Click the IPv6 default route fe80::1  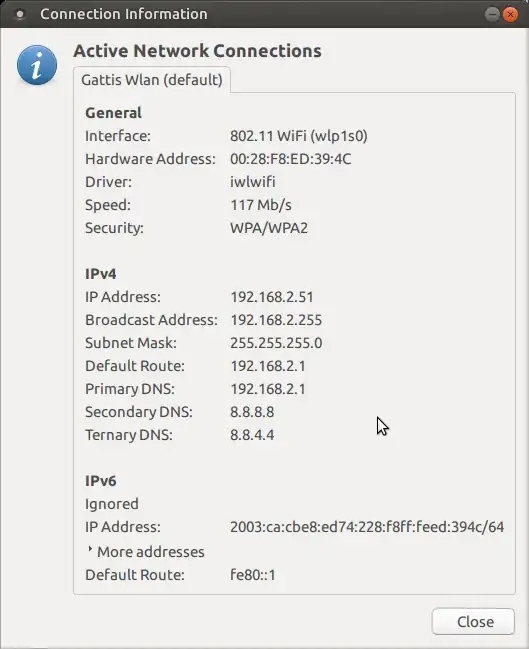[x=252, y=575]
